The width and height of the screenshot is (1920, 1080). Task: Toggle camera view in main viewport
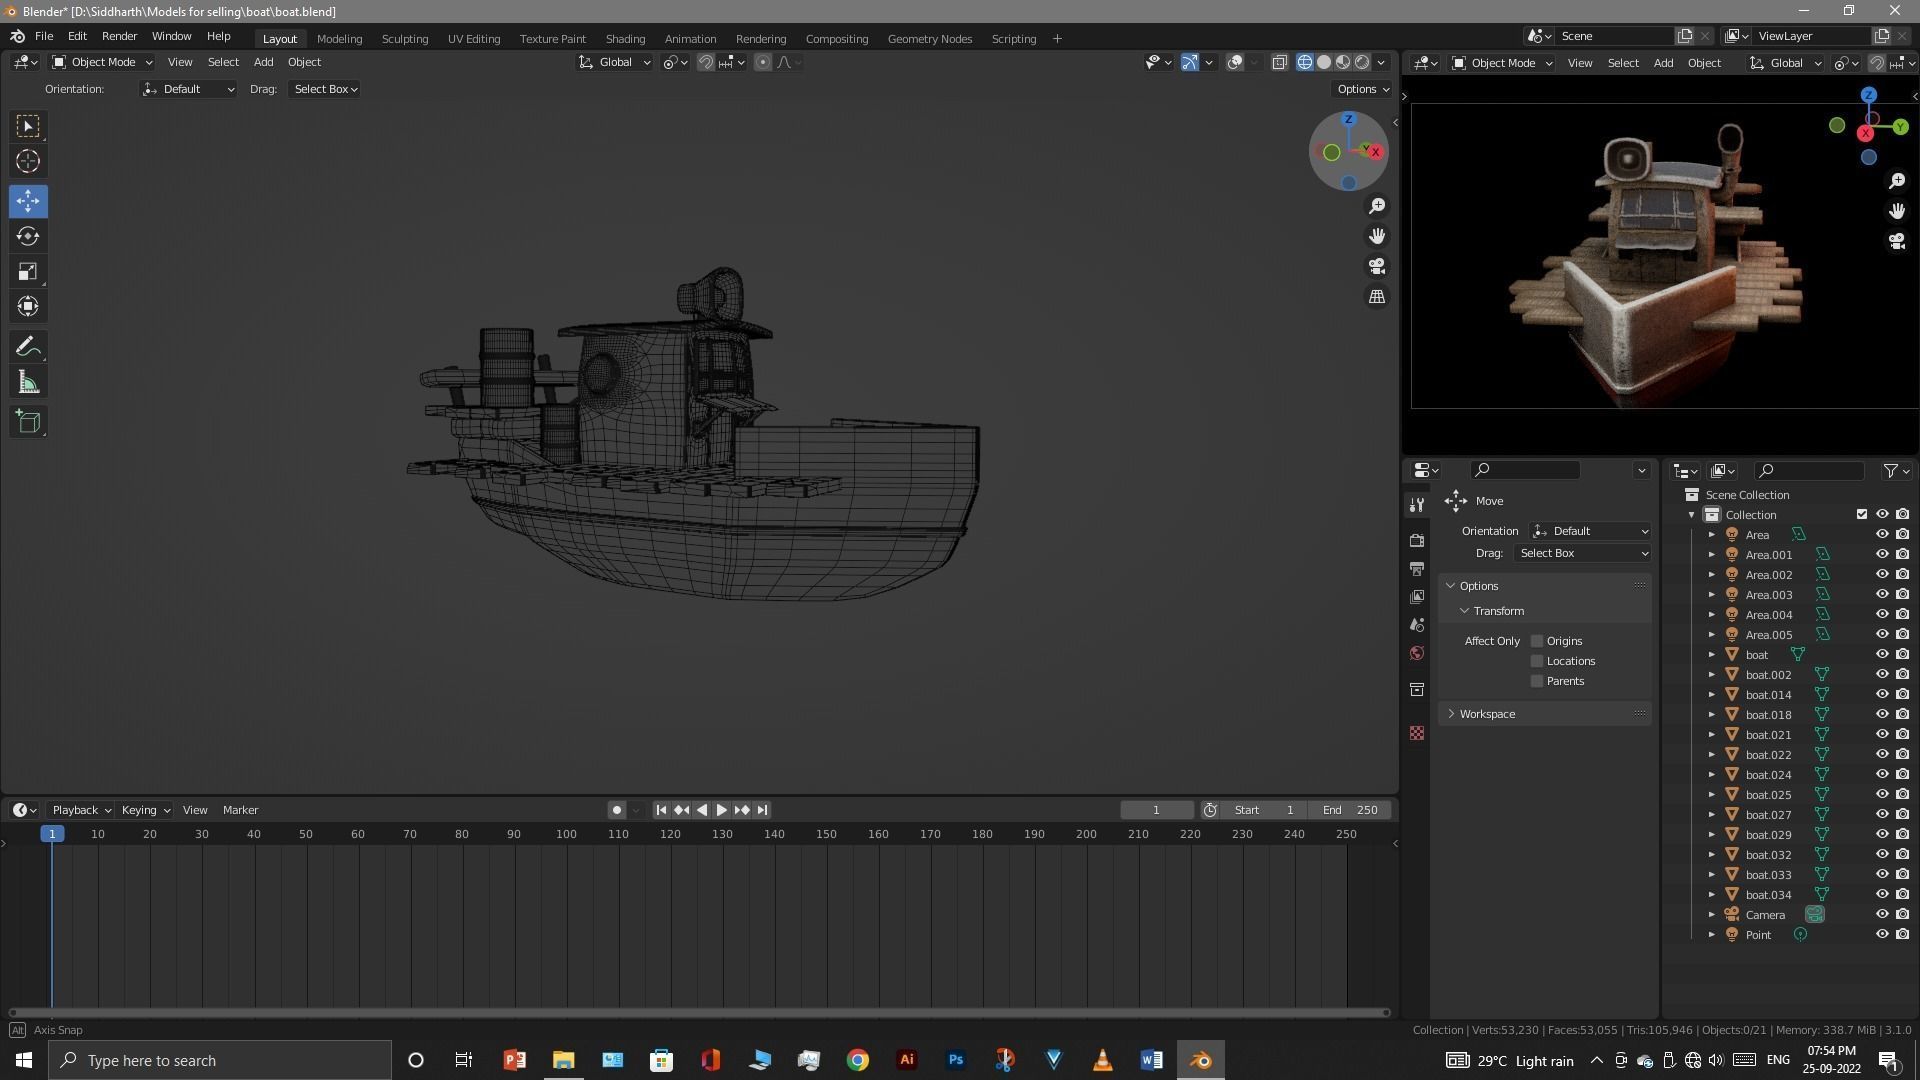1377,266
